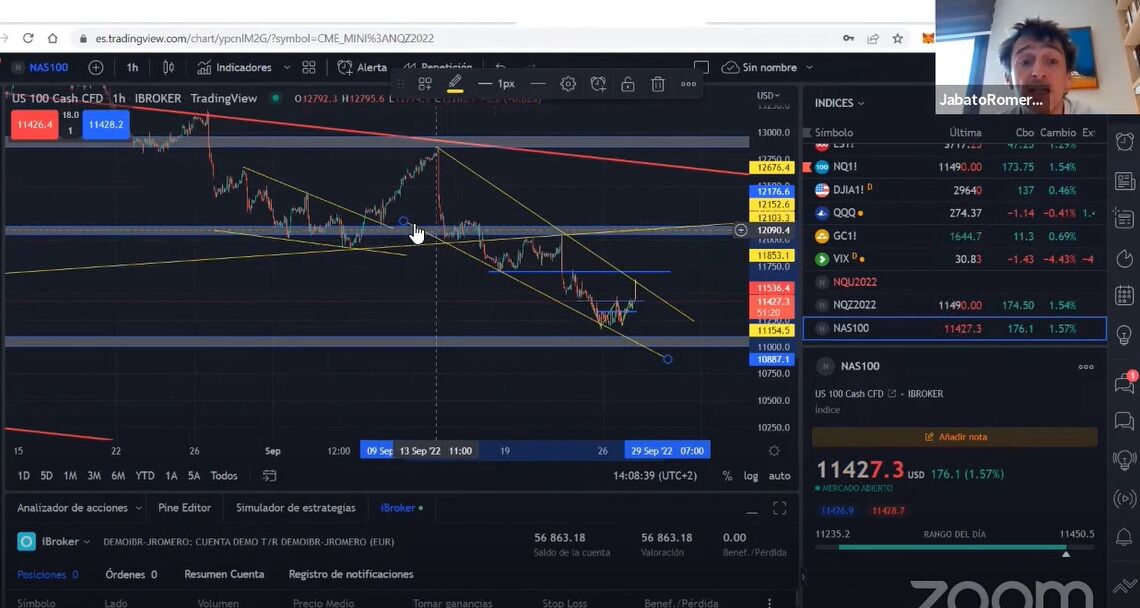Click the add/compare symbol plus icon
The image size is (1140, 608).
click(96, 68)
